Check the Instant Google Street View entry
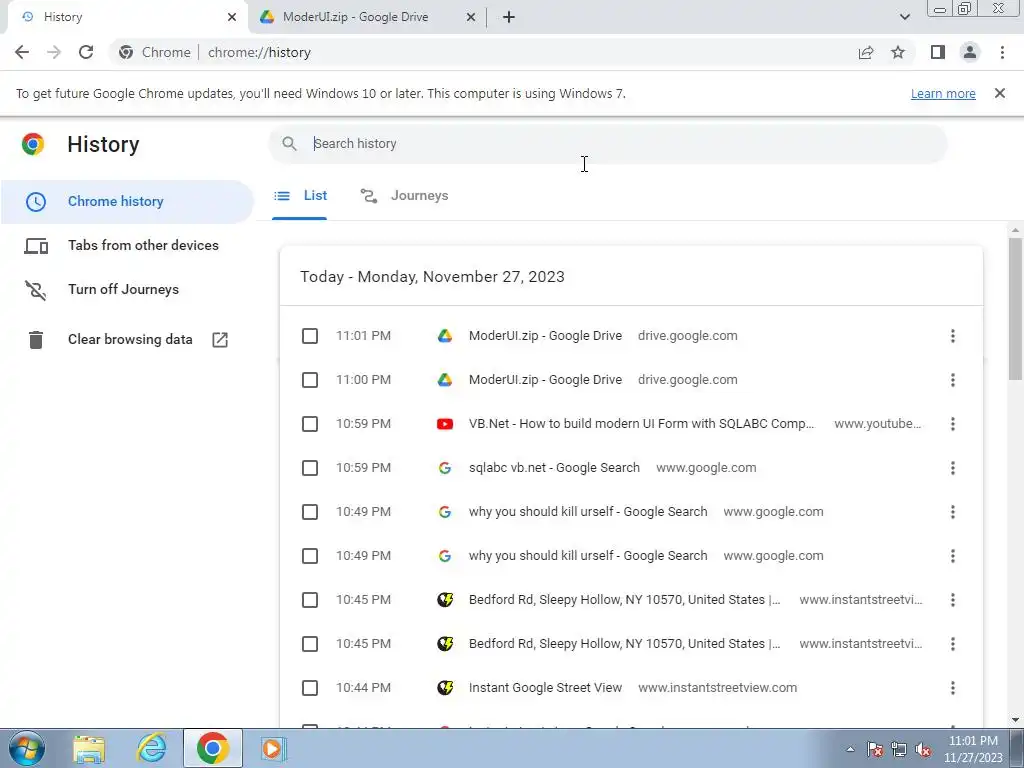 click(310, 688)
